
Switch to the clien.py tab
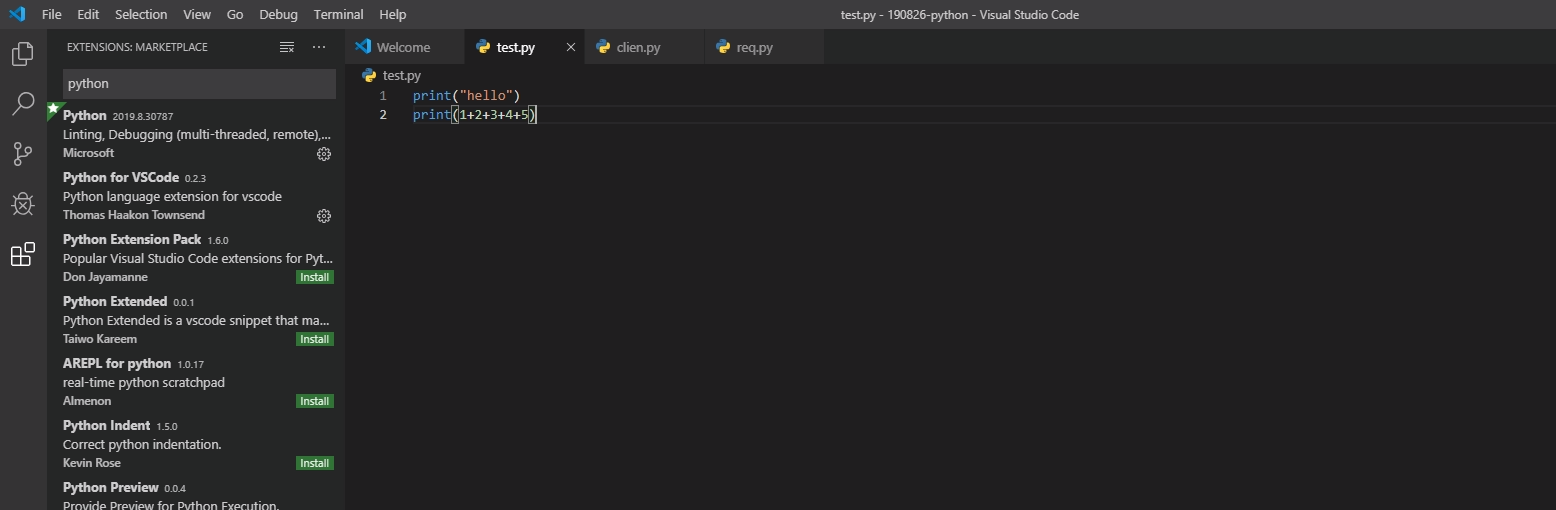pos(645,47)
